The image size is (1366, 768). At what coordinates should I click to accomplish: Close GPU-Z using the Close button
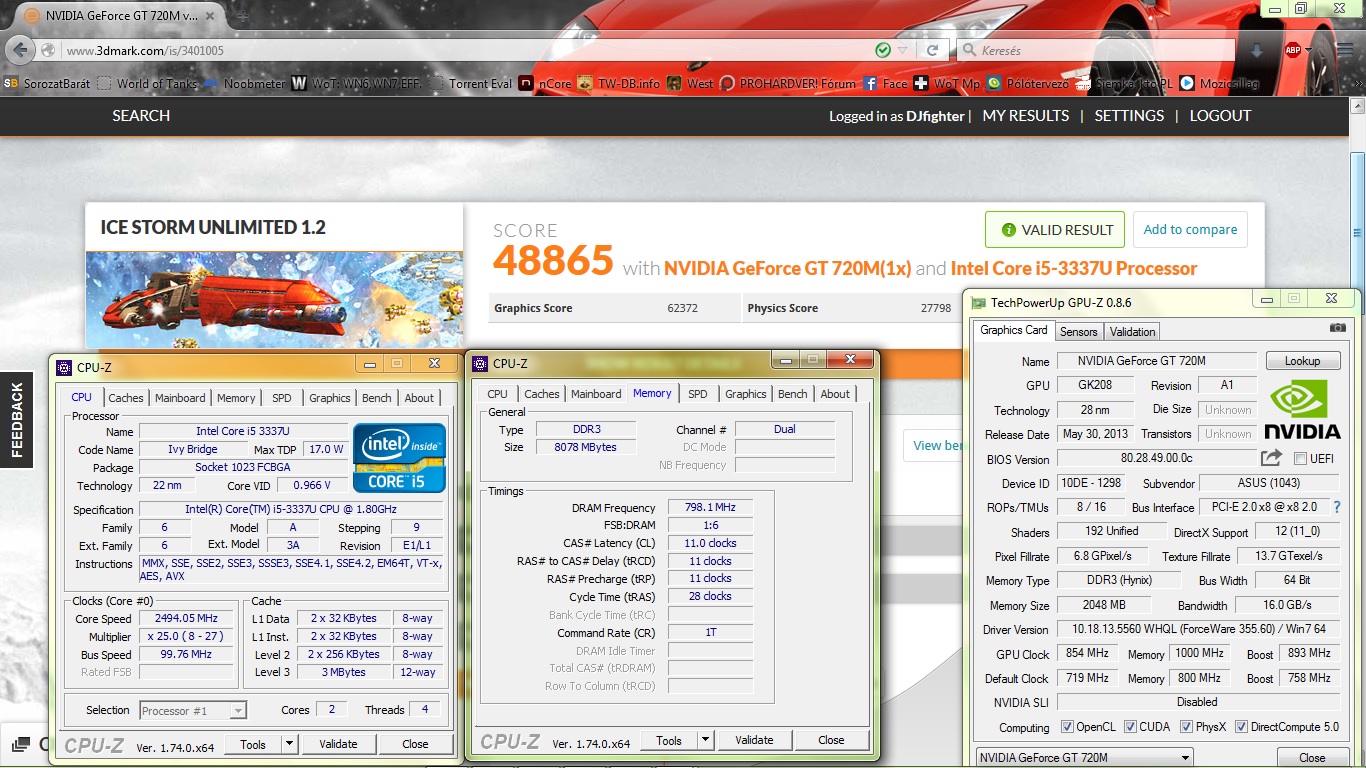click(x=1312, y=757)
